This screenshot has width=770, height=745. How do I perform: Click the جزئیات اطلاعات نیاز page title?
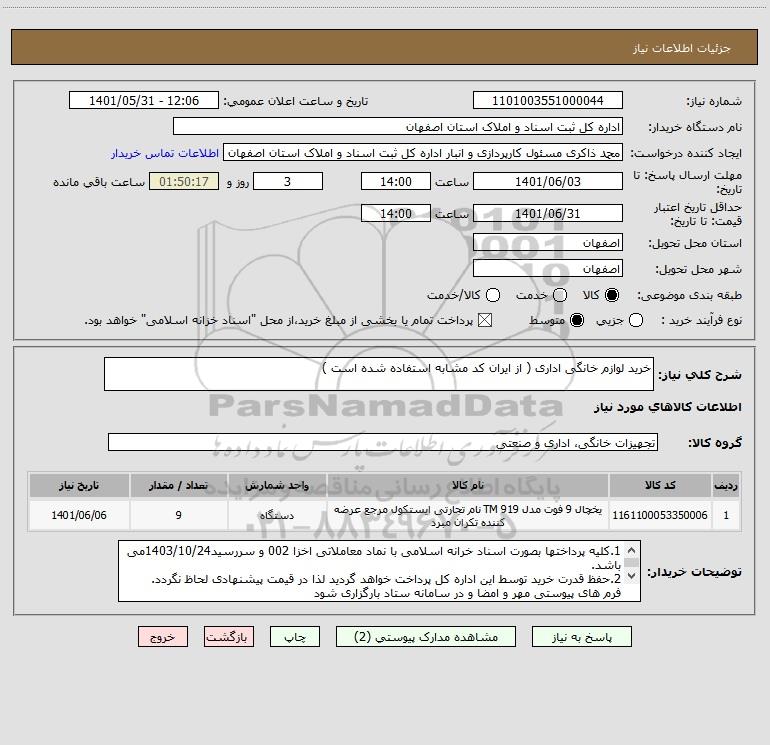click(x=682, y=48)
